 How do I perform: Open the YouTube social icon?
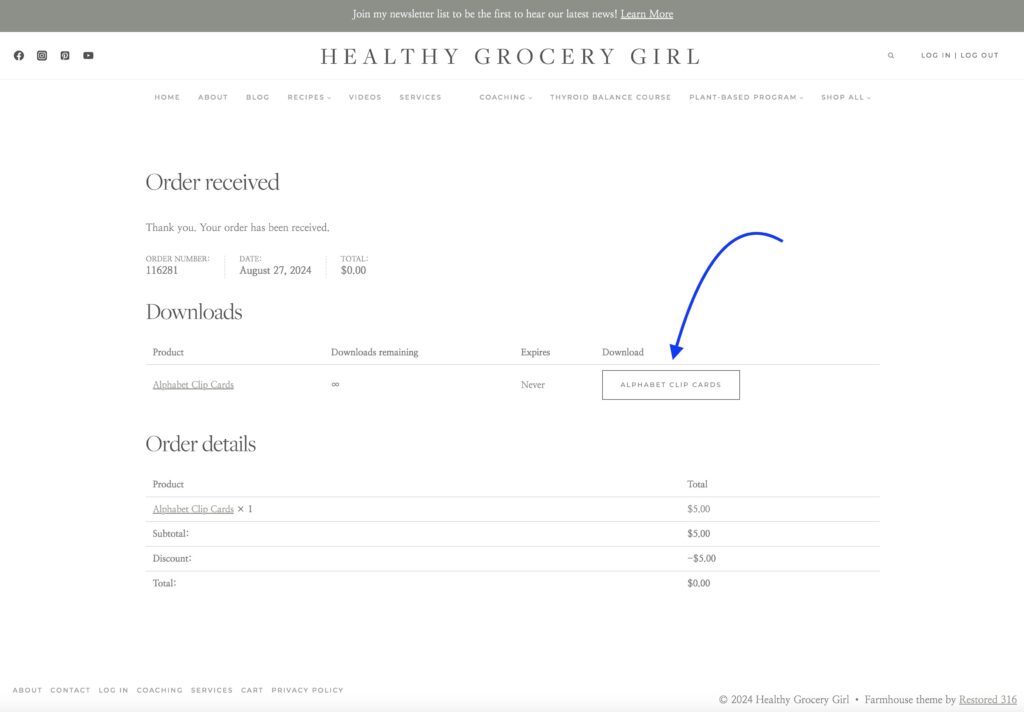[88, 56]
